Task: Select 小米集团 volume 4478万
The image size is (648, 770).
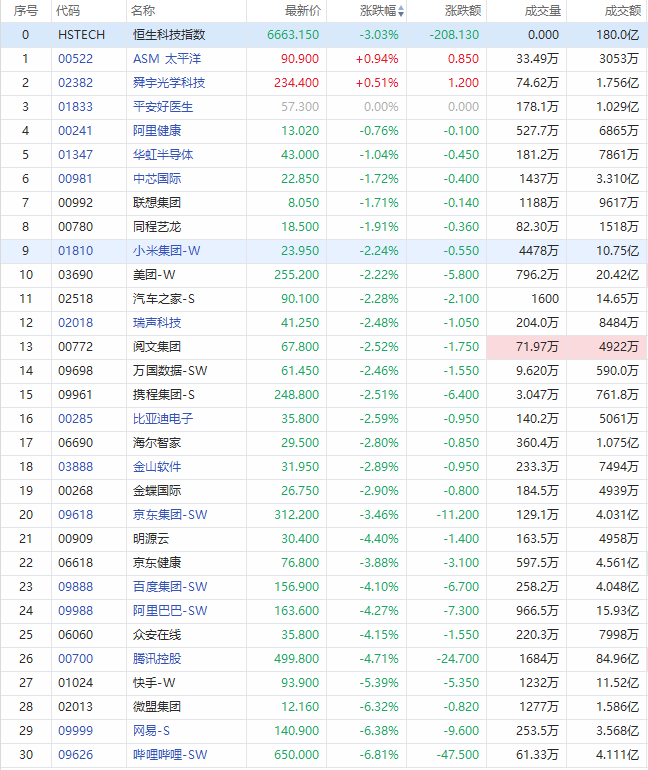Action: (x=539, y=251)
